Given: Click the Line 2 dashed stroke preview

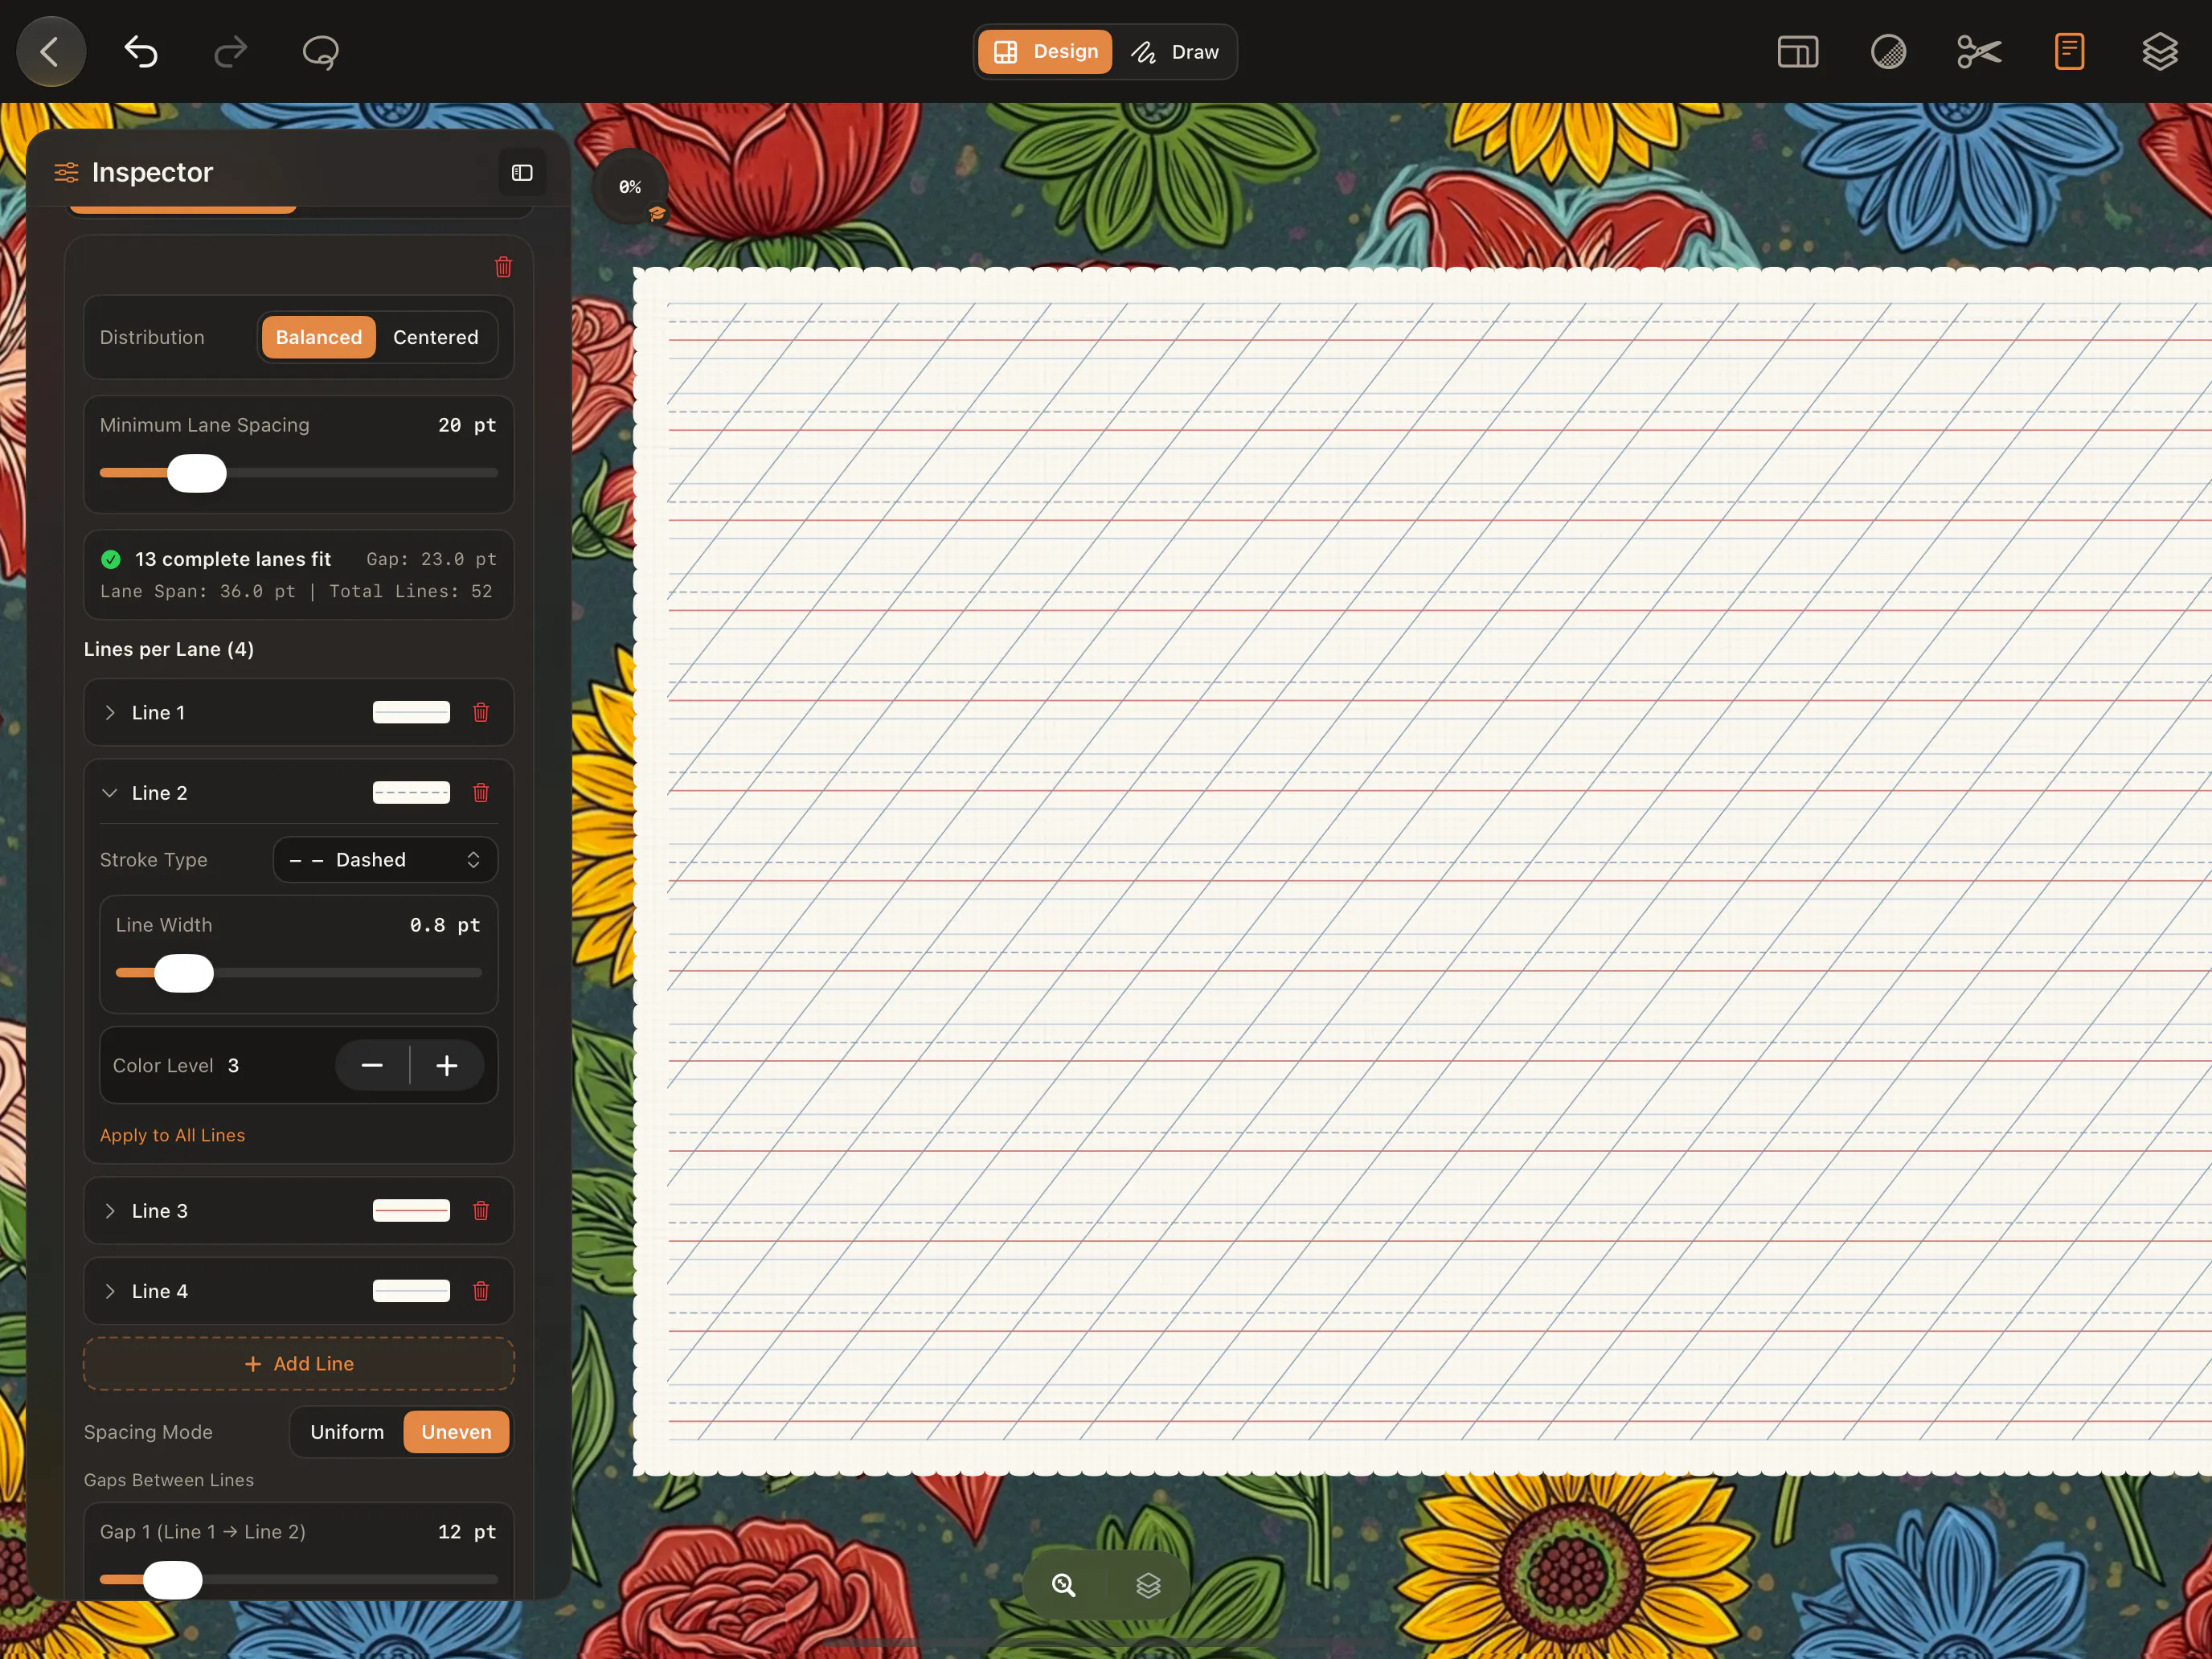Looking at the screenshot, I should 411,793.
